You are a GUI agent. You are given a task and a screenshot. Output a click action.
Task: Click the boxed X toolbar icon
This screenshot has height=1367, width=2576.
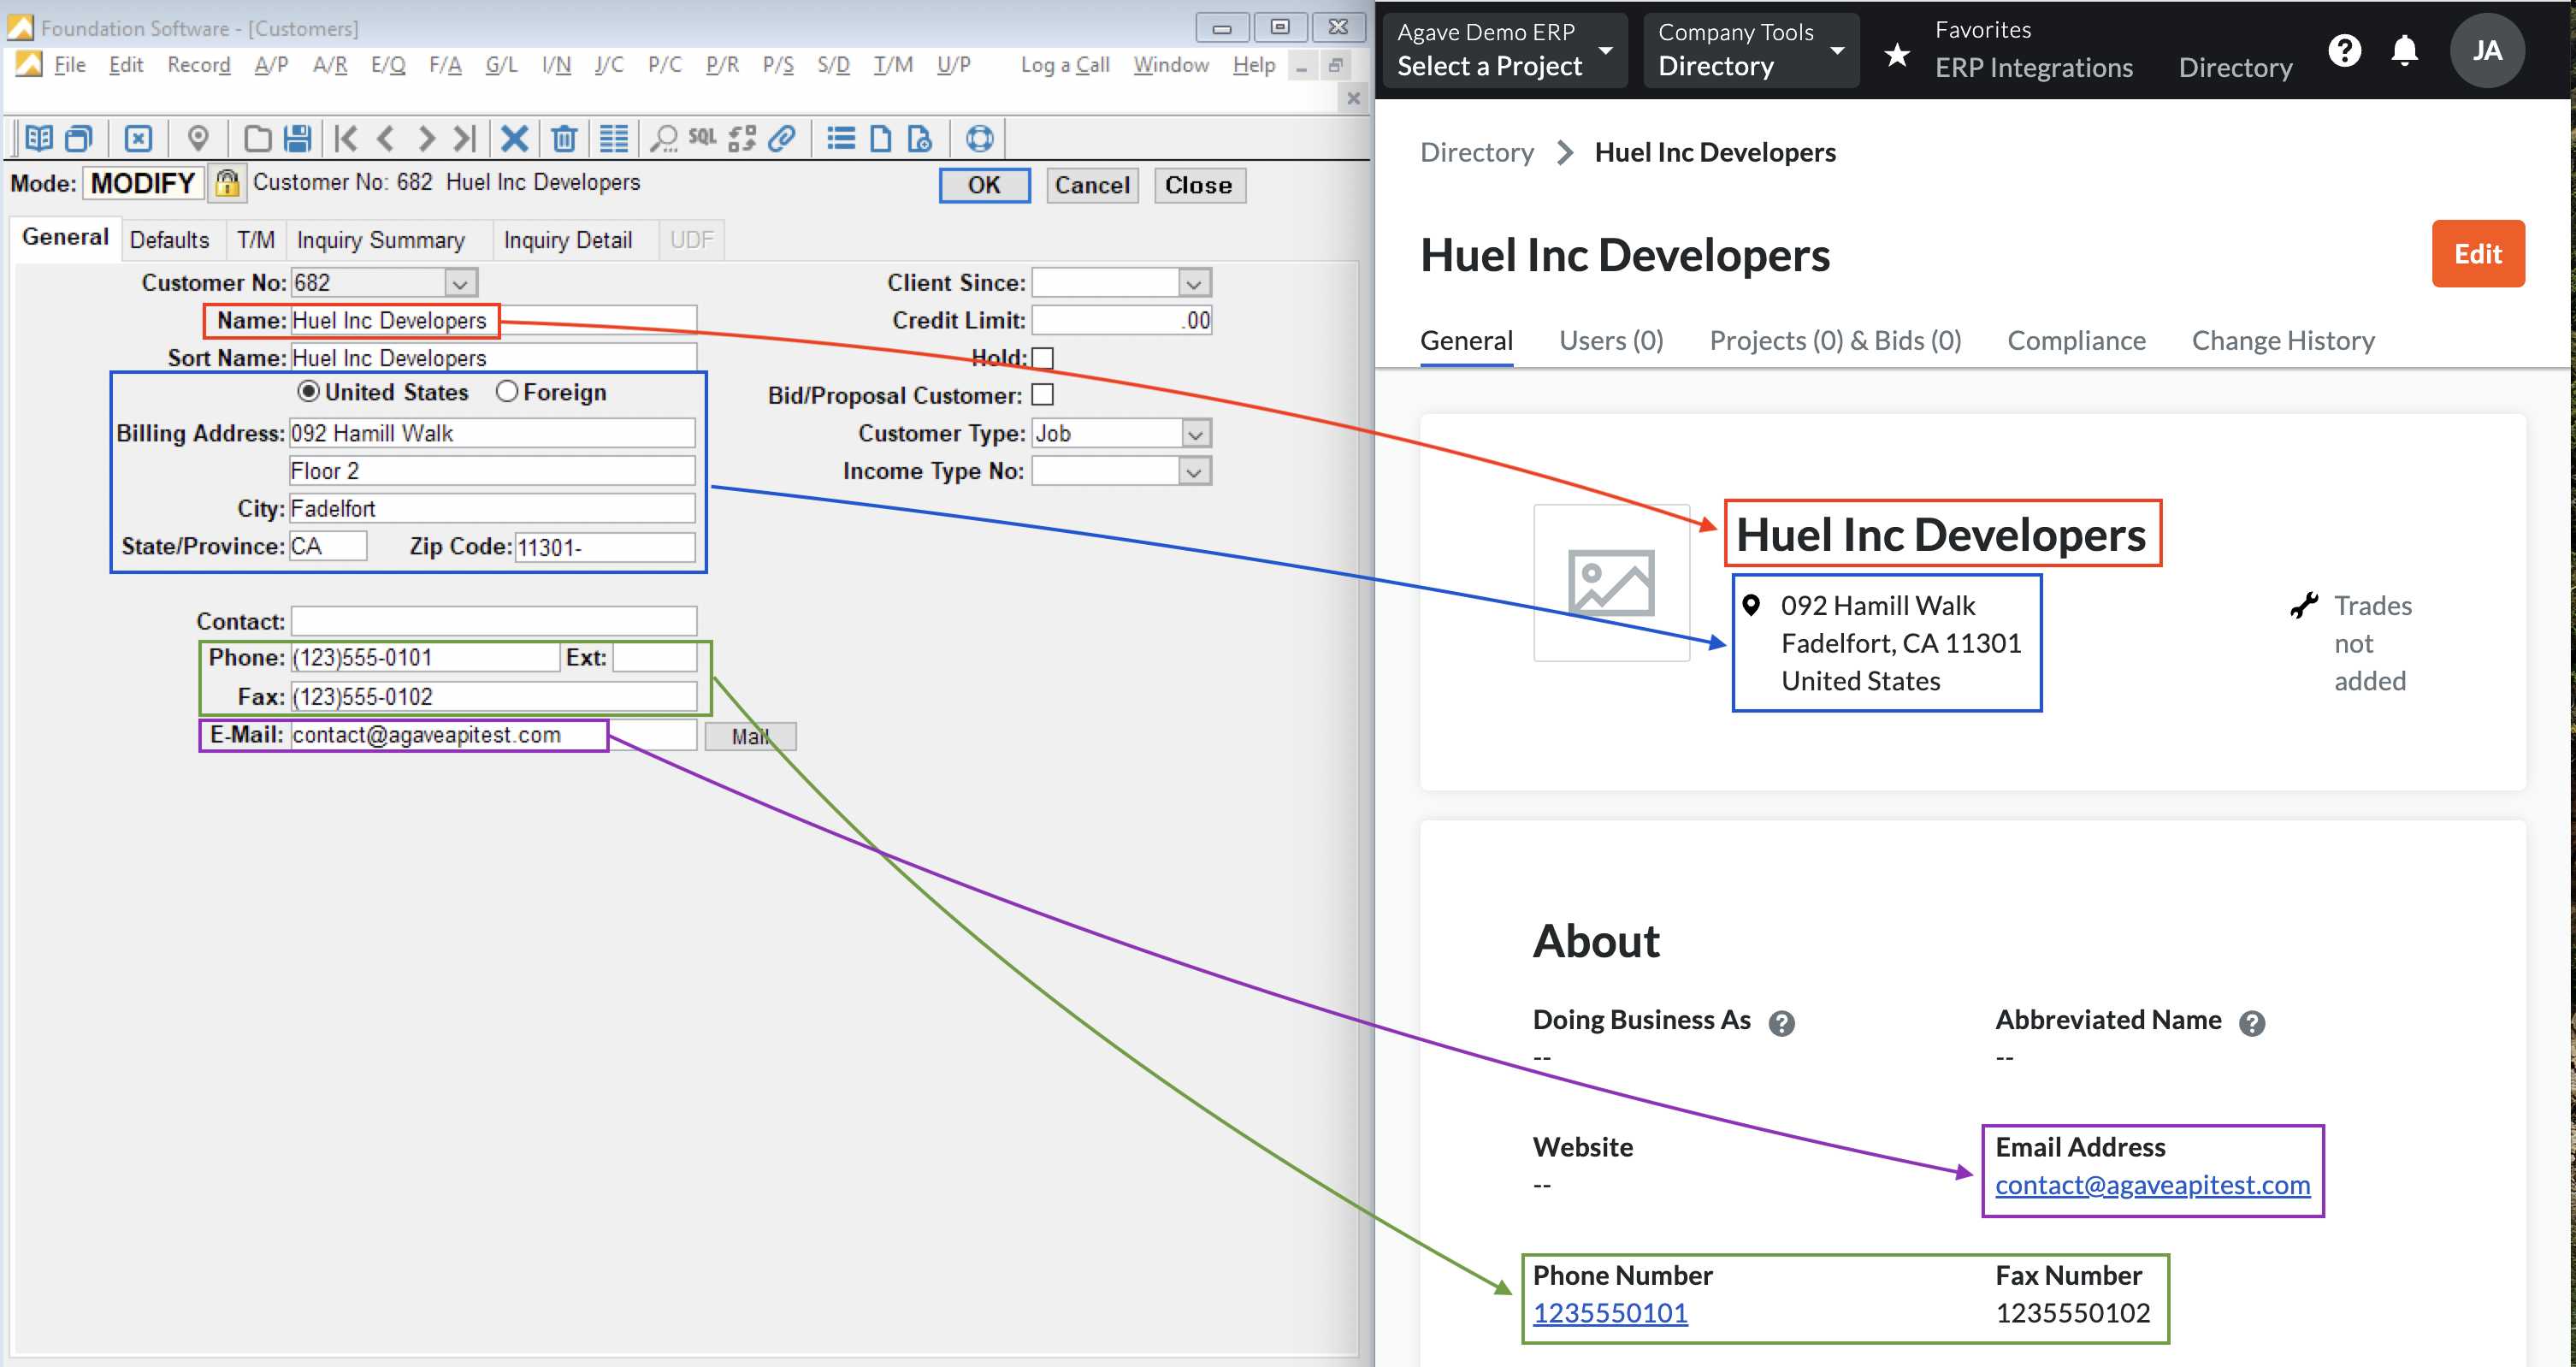tap(138, 138)
